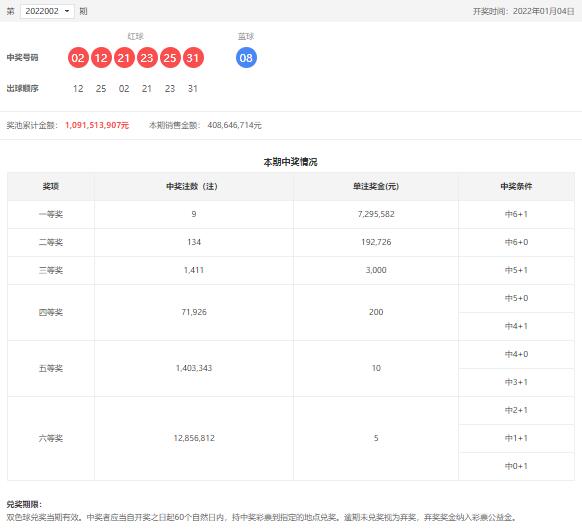Click condition cell 中5+0
Screen dimensions: 582x532
(516, 298)
